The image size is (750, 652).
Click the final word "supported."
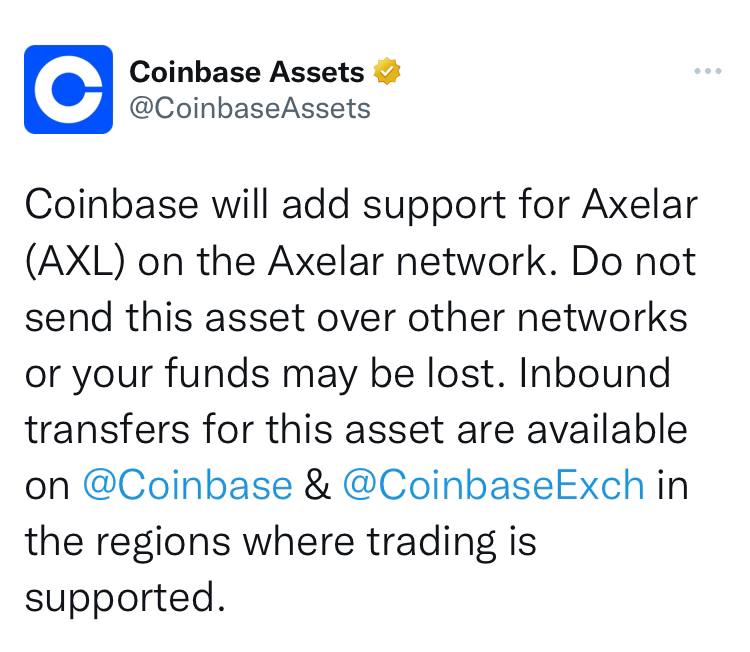click(121, 597)
